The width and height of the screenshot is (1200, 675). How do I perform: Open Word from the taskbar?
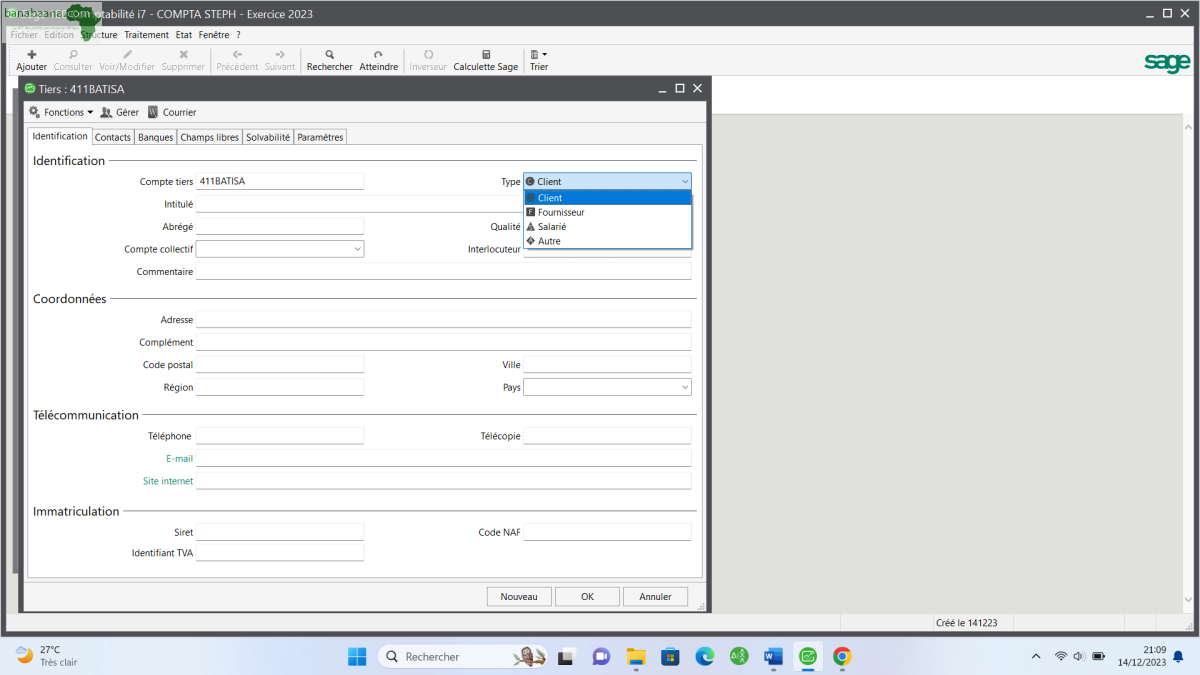tap(773, 656)
